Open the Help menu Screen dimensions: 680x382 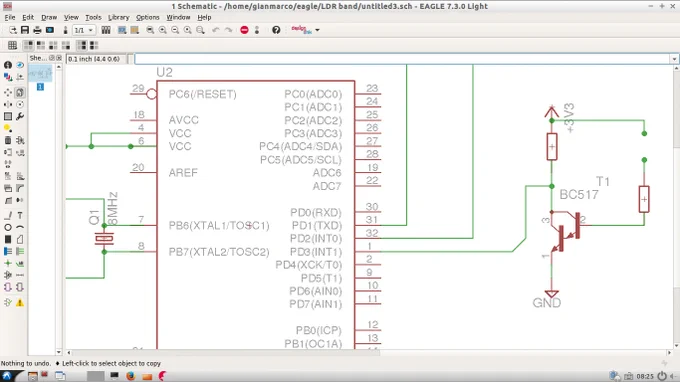204,17
